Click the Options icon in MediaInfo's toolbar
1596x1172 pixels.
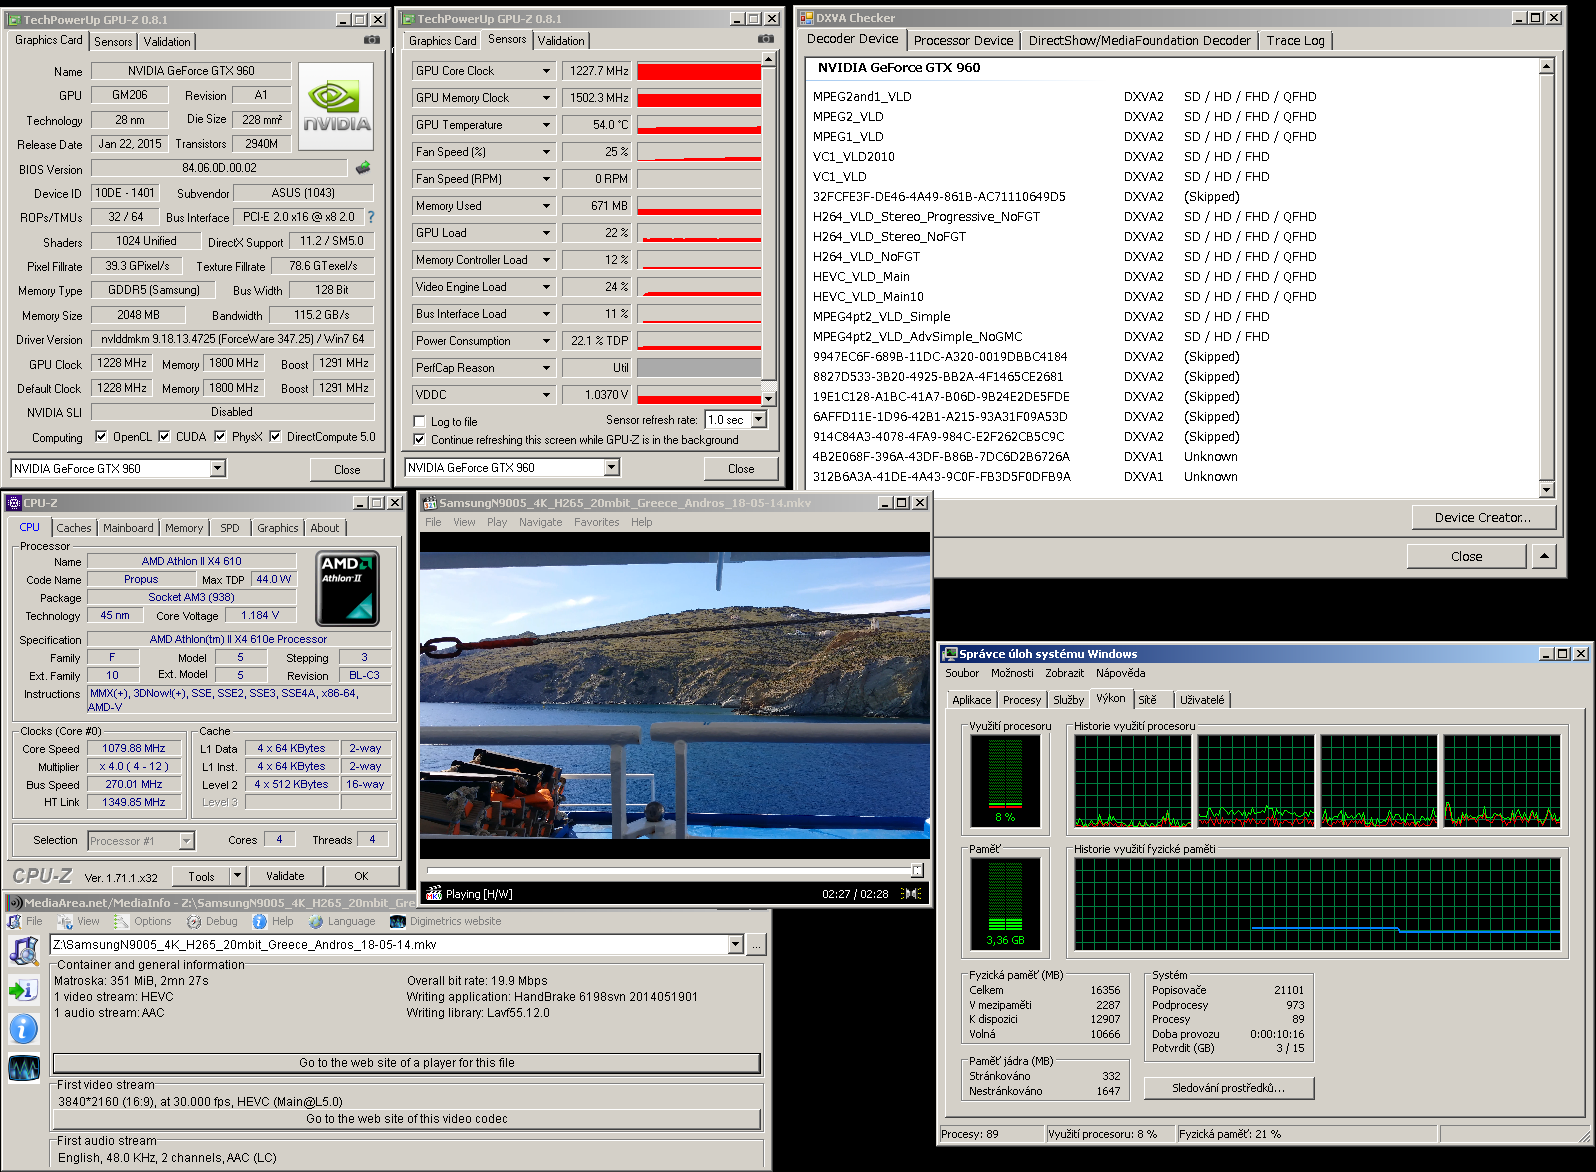point(122,922)
